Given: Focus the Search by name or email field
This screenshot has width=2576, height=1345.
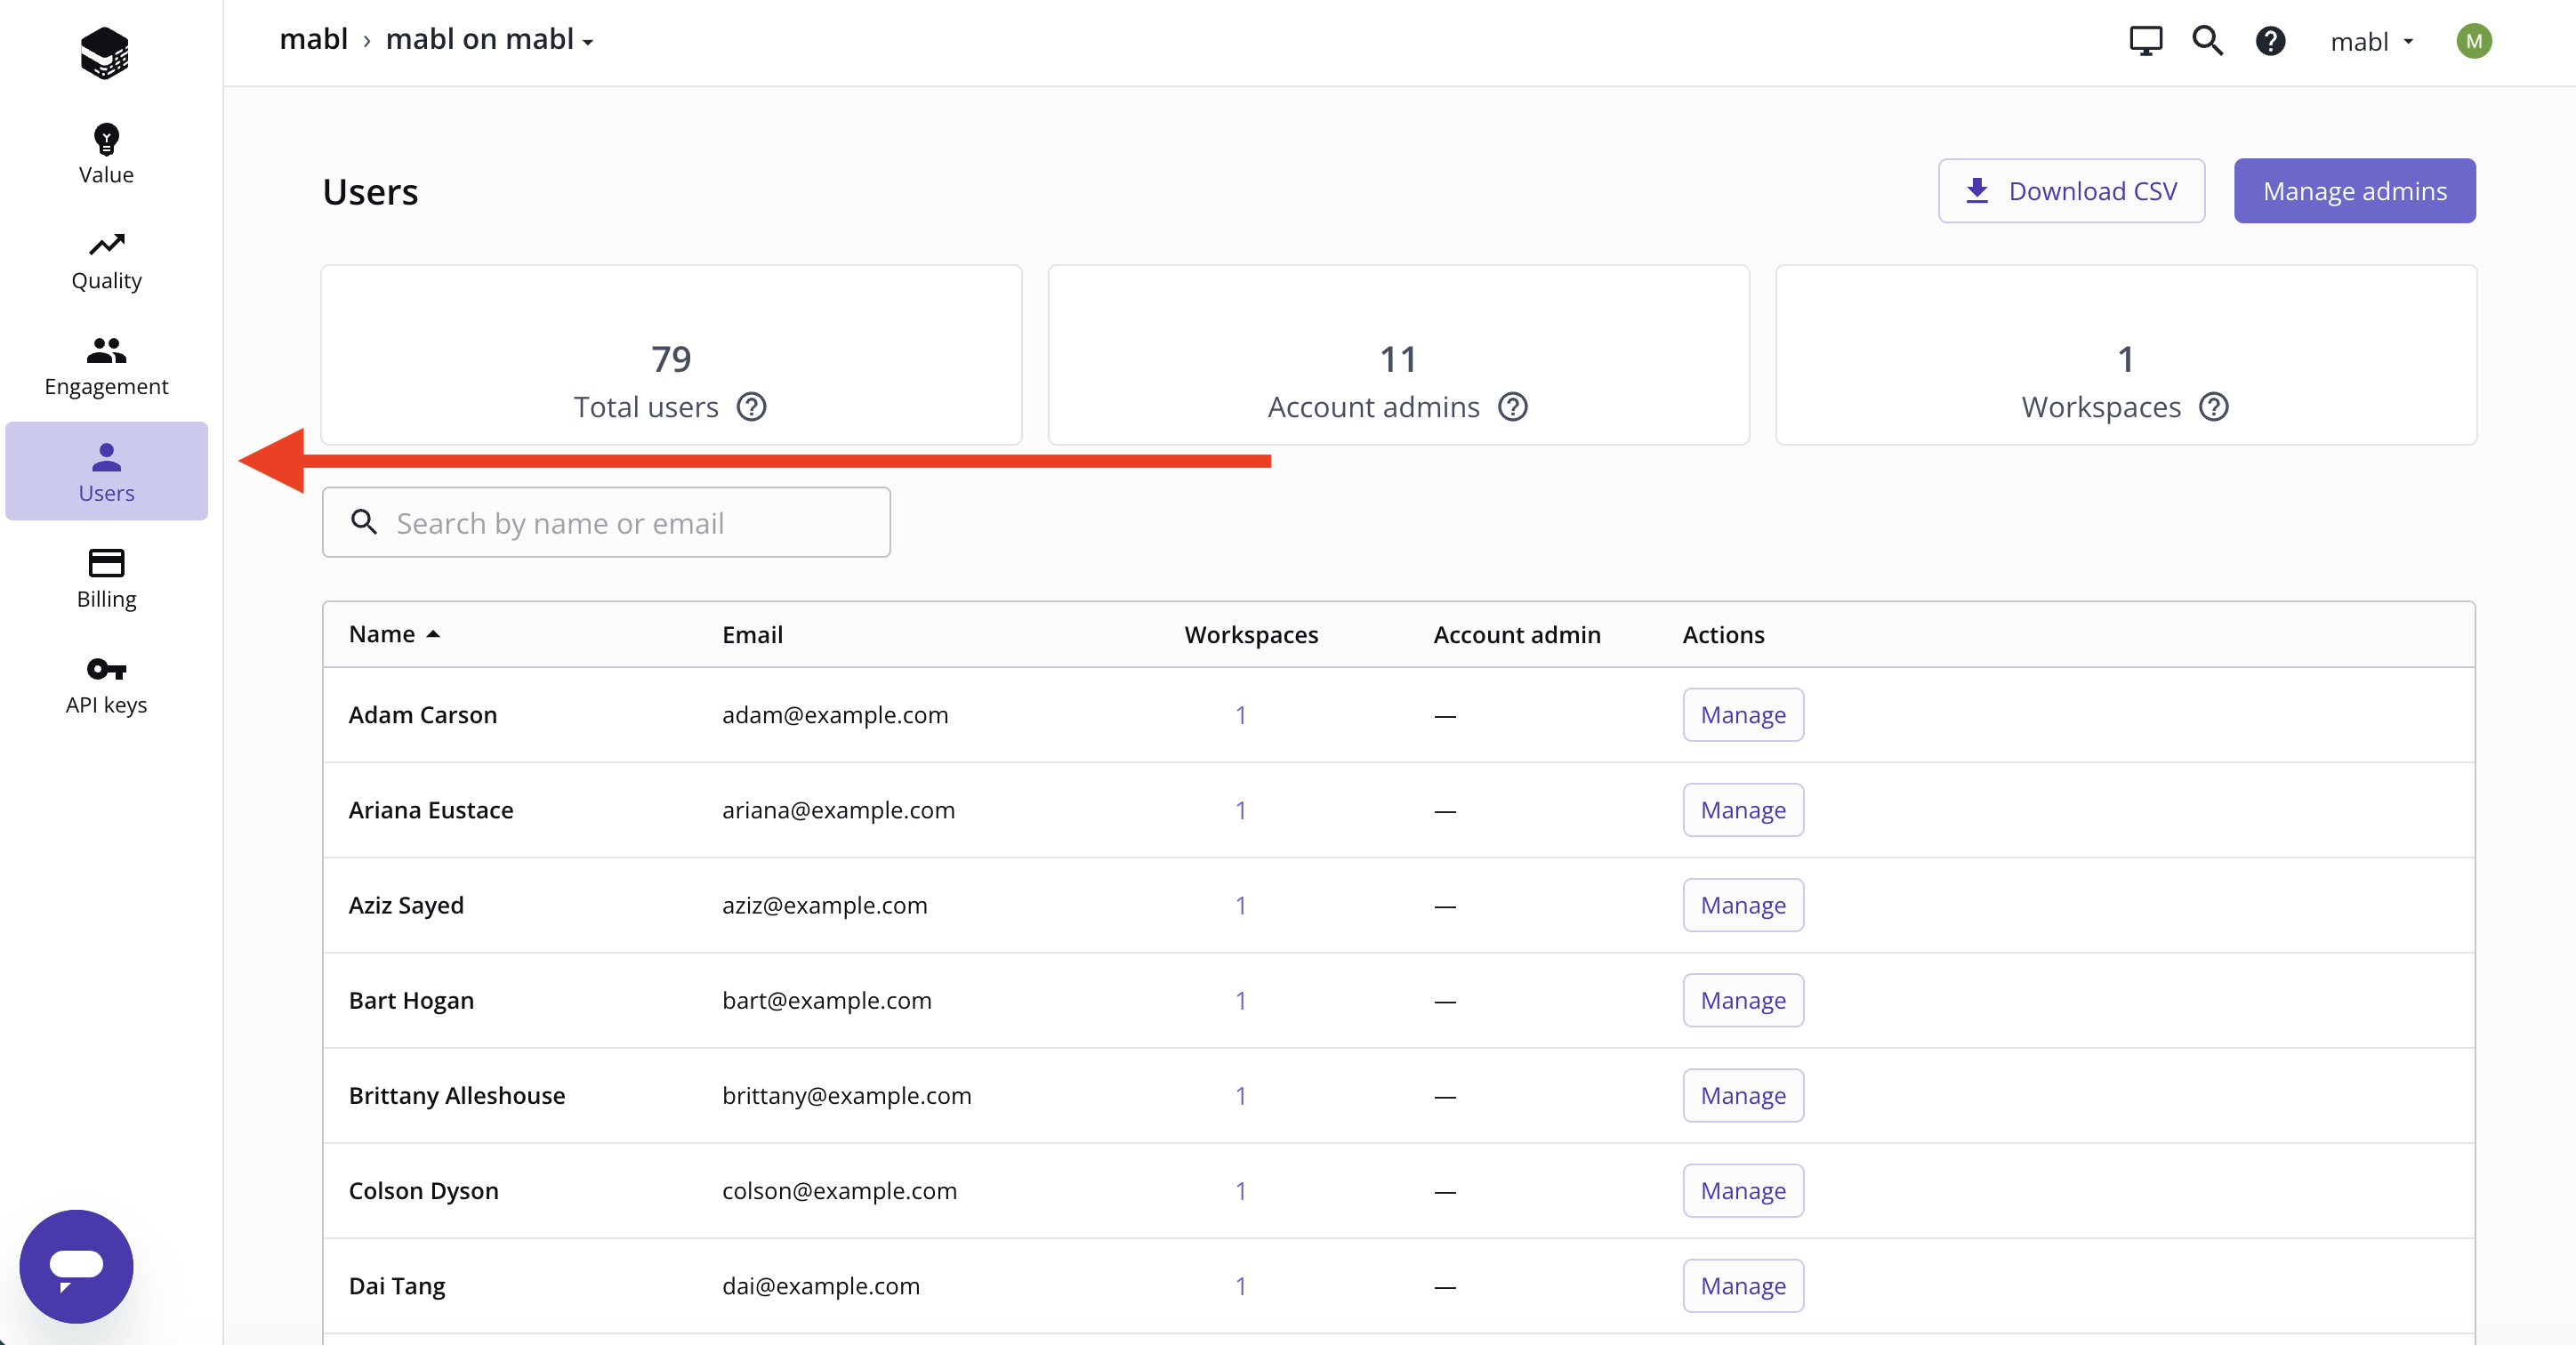Looking at the screenshot, I should [606, 523].
